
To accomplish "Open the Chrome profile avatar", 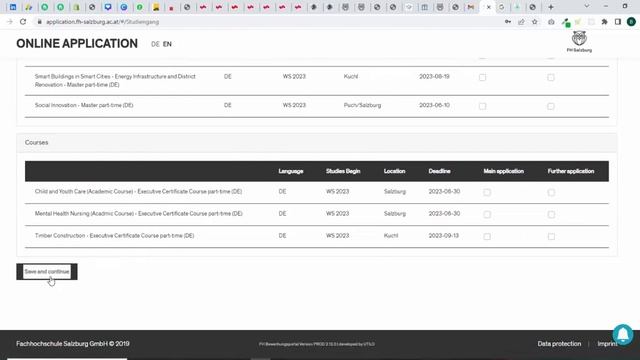I will point(631,22).
